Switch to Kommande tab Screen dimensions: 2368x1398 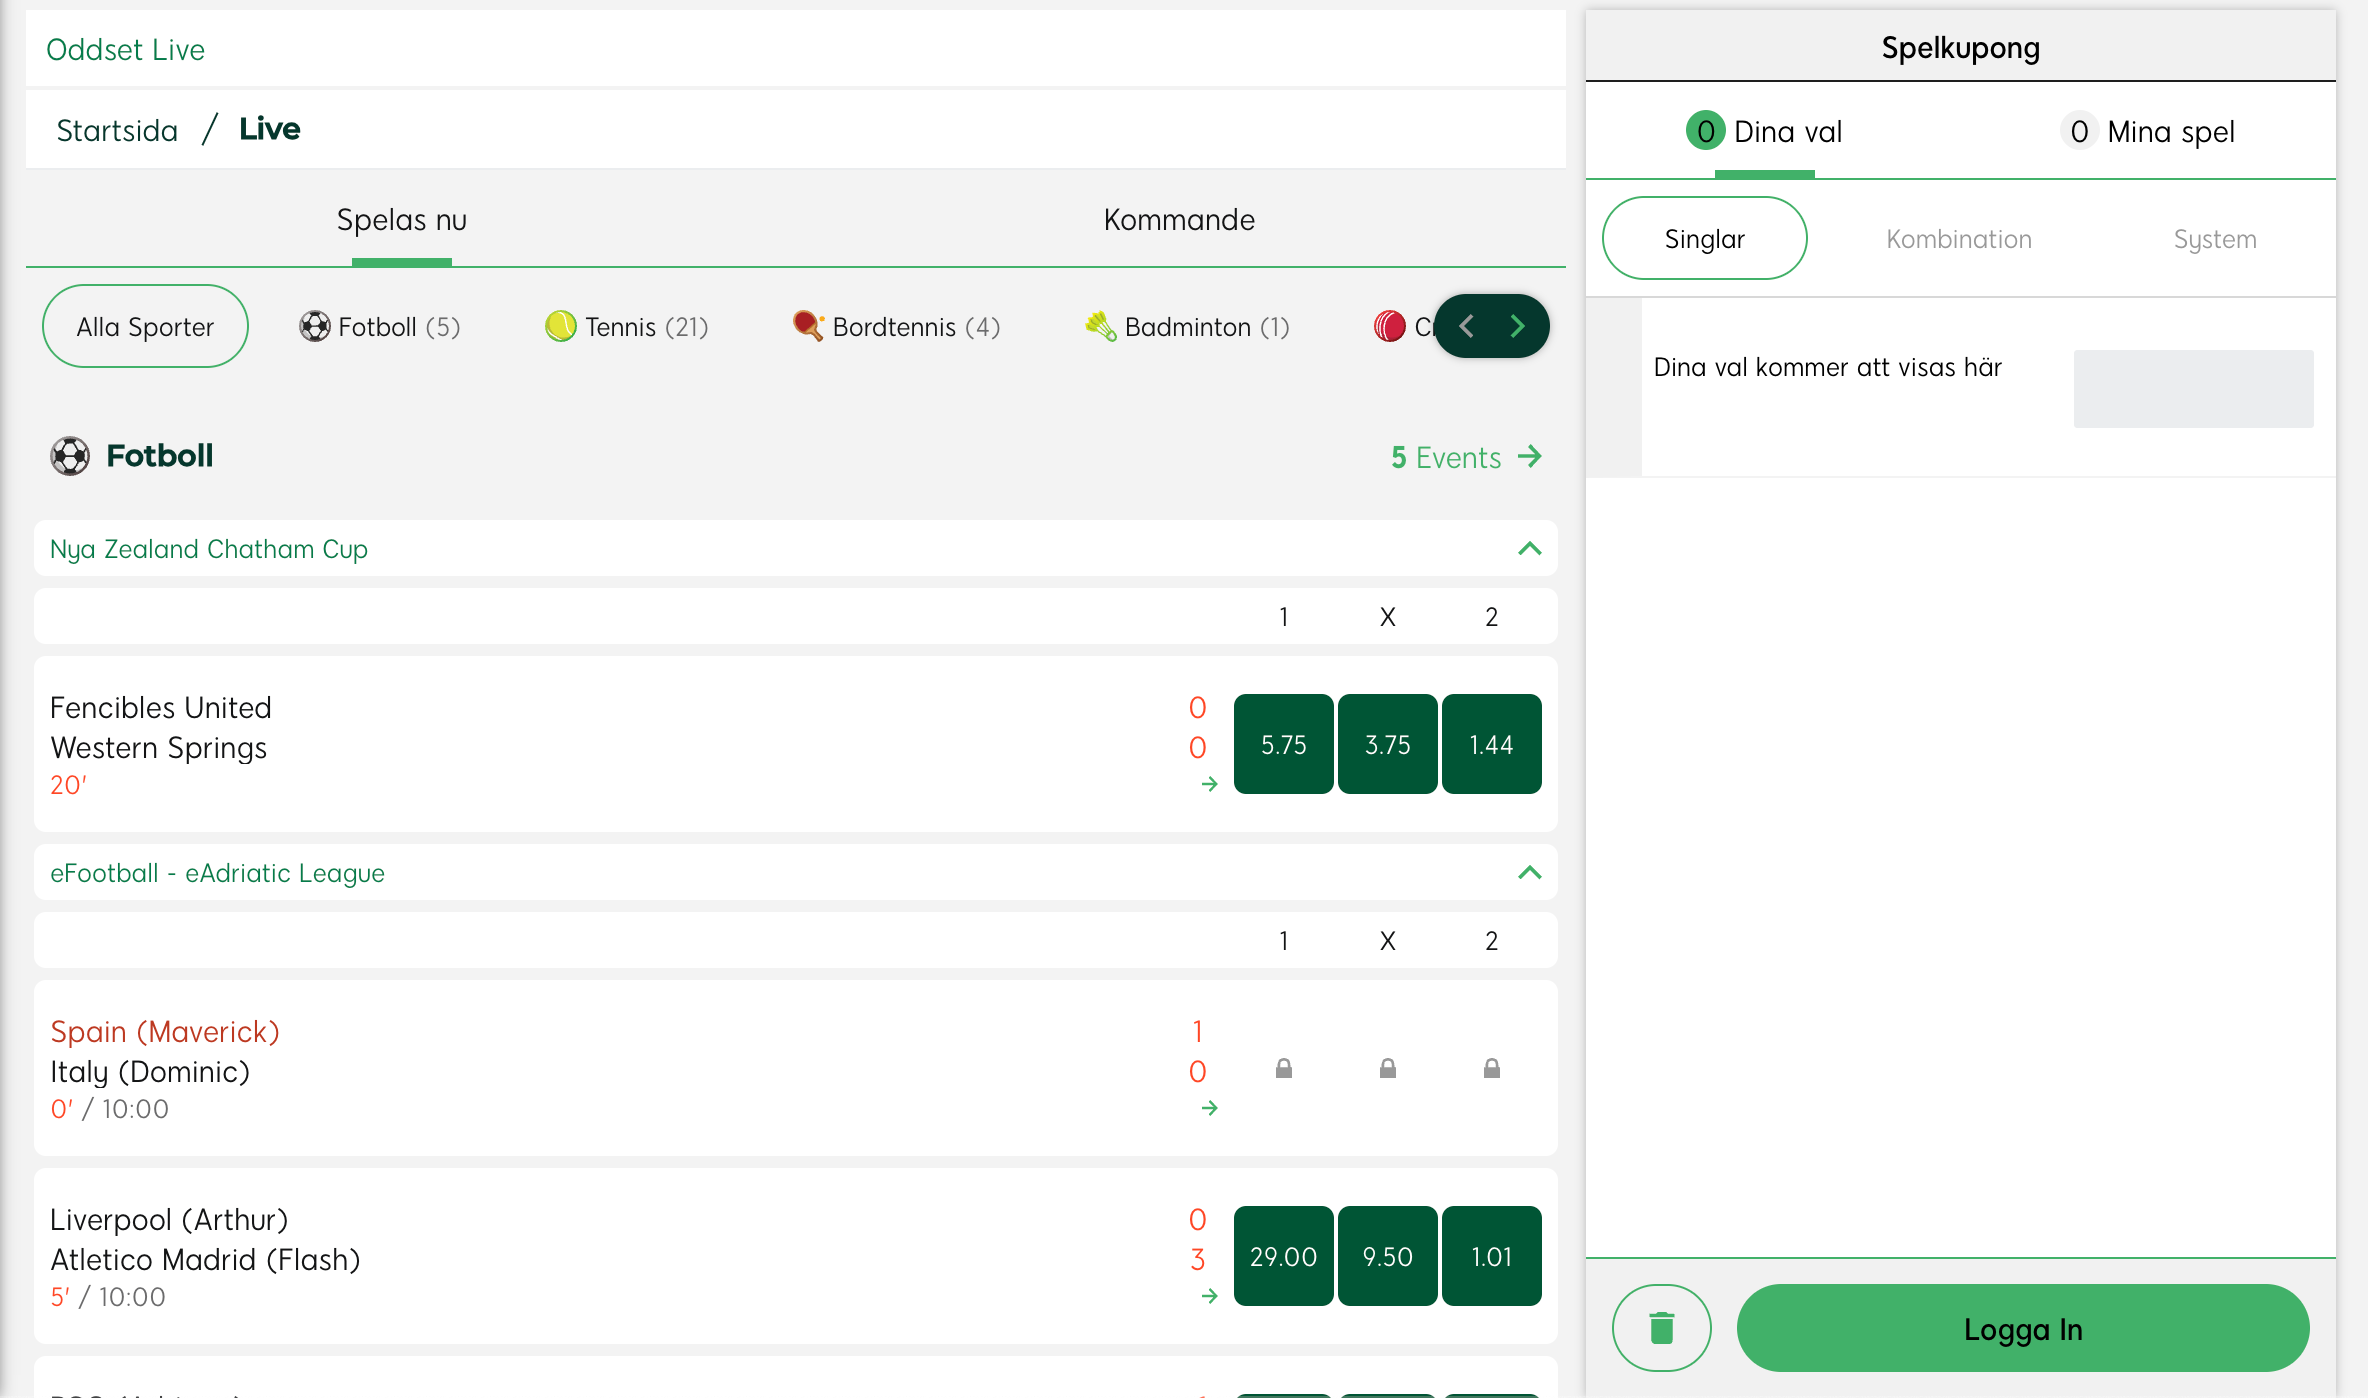pos(1179,220)
